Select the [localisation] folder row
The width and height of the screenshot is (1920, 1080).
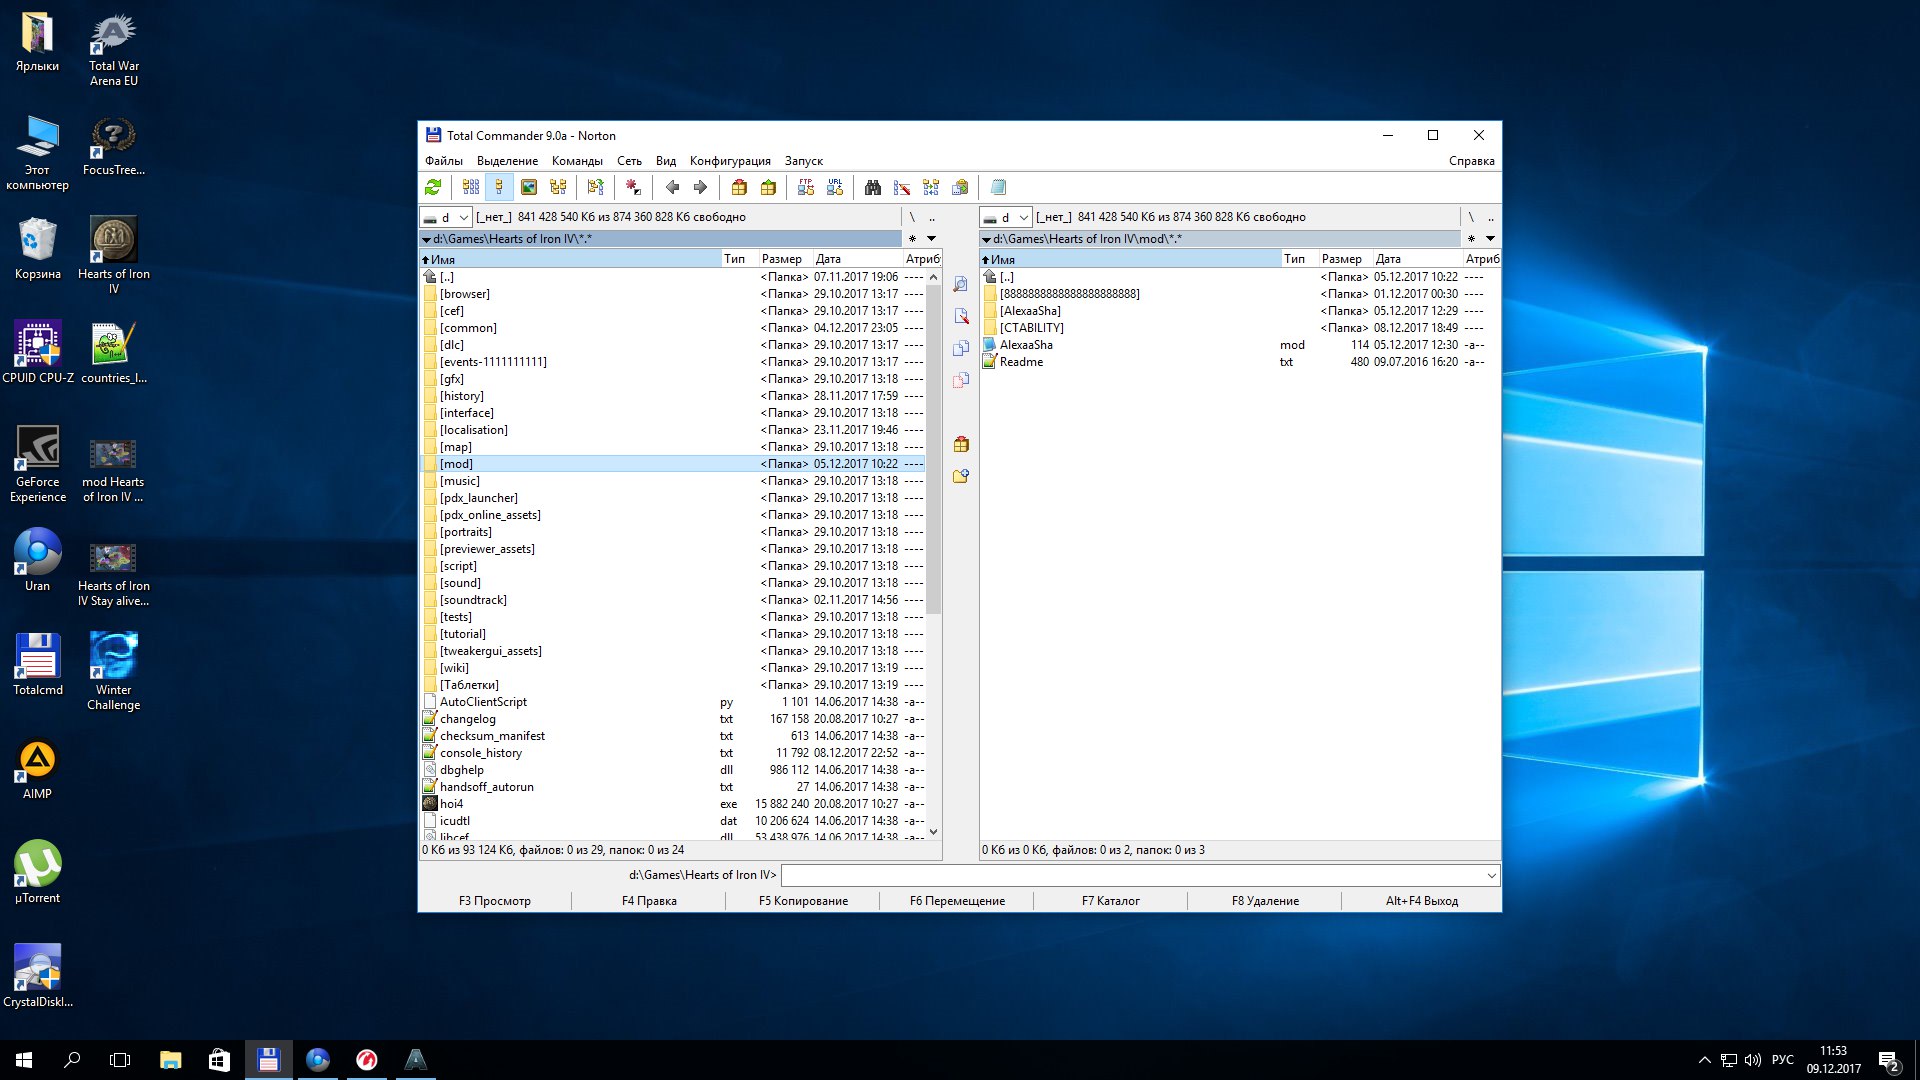coord(672,430)
